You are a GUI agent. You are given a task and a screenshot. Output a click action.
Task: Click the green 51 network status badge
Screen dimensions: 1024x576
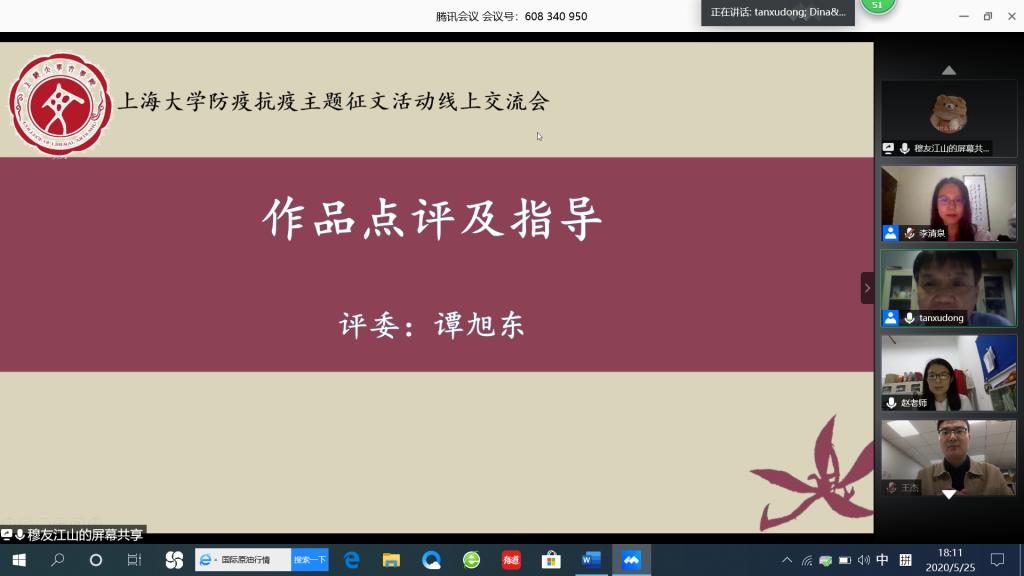click(x=878, y=6)
